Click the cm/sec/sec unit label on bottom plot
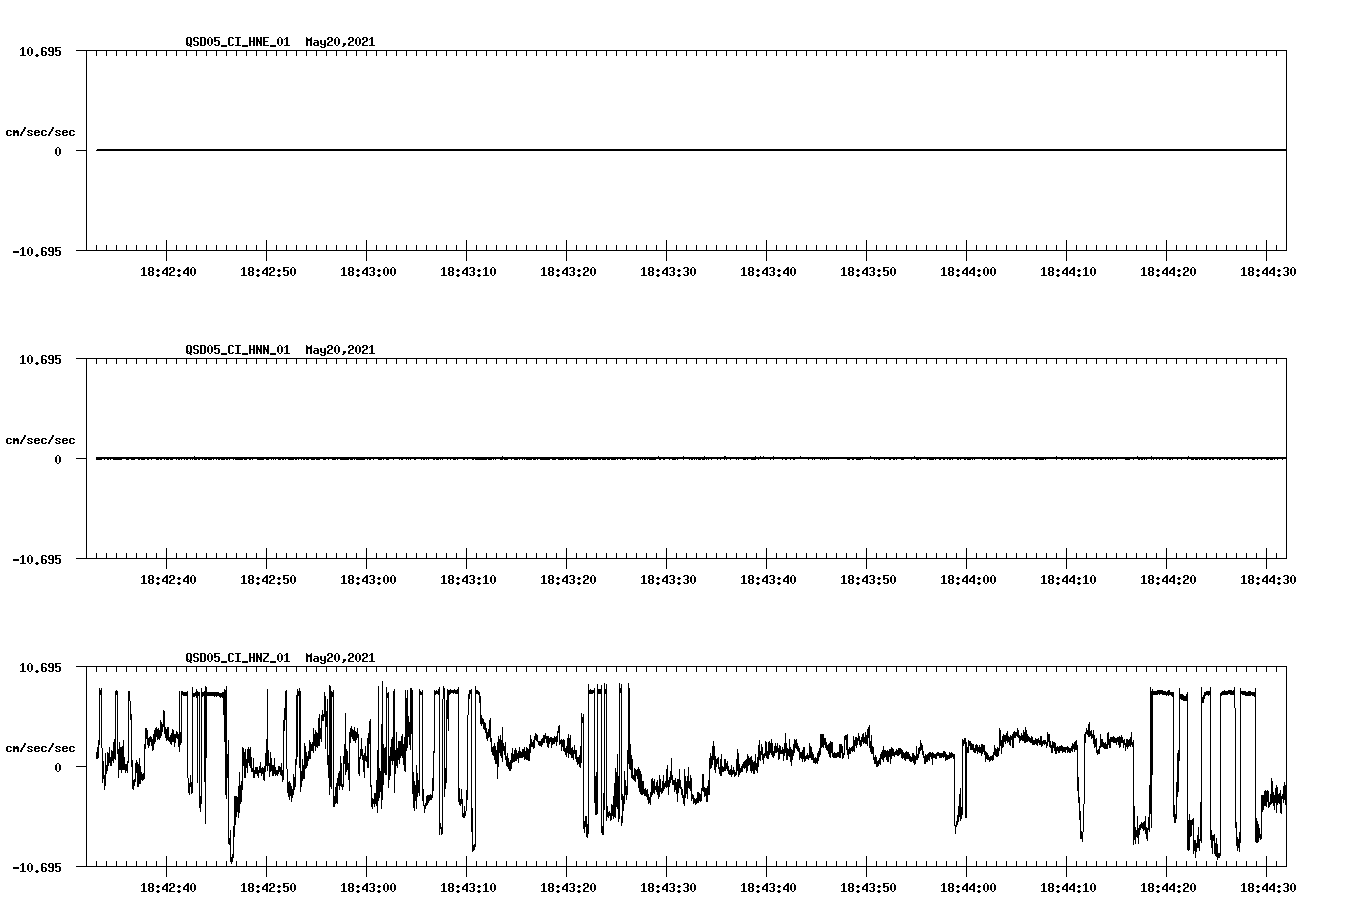Viewport: 1358px width, 924px height. [x=42, y=745]
